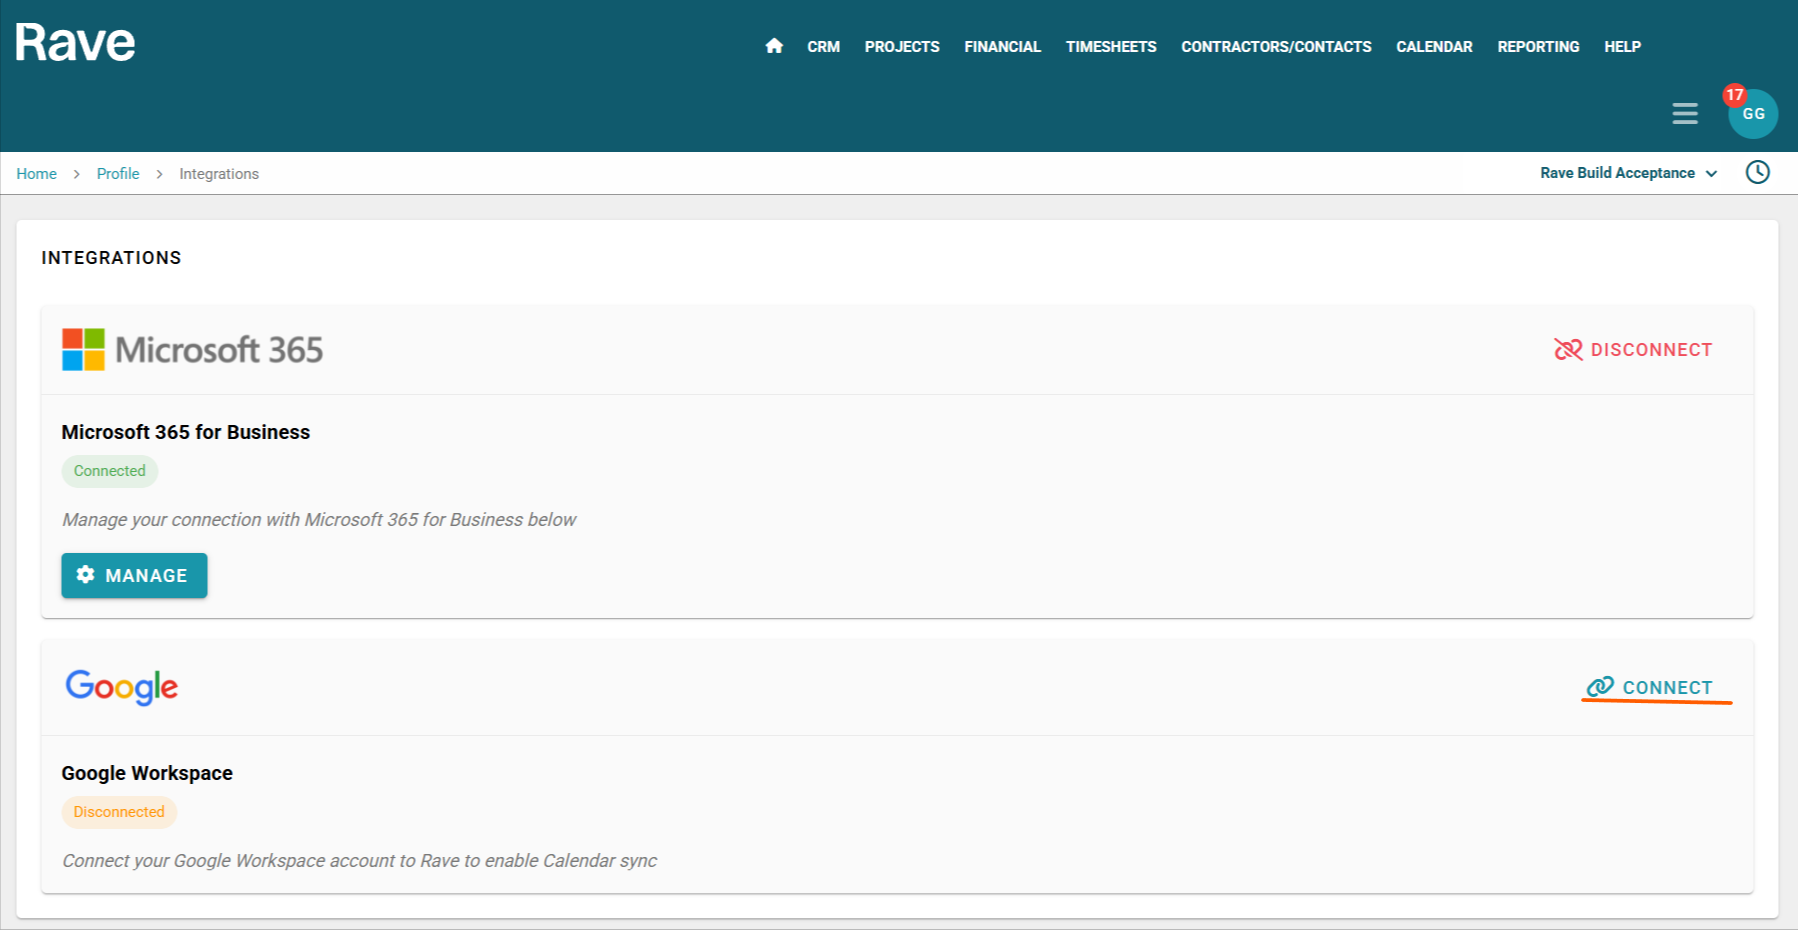Open the Help menu
The image size is (1798, 930).
click(1622, 47)
